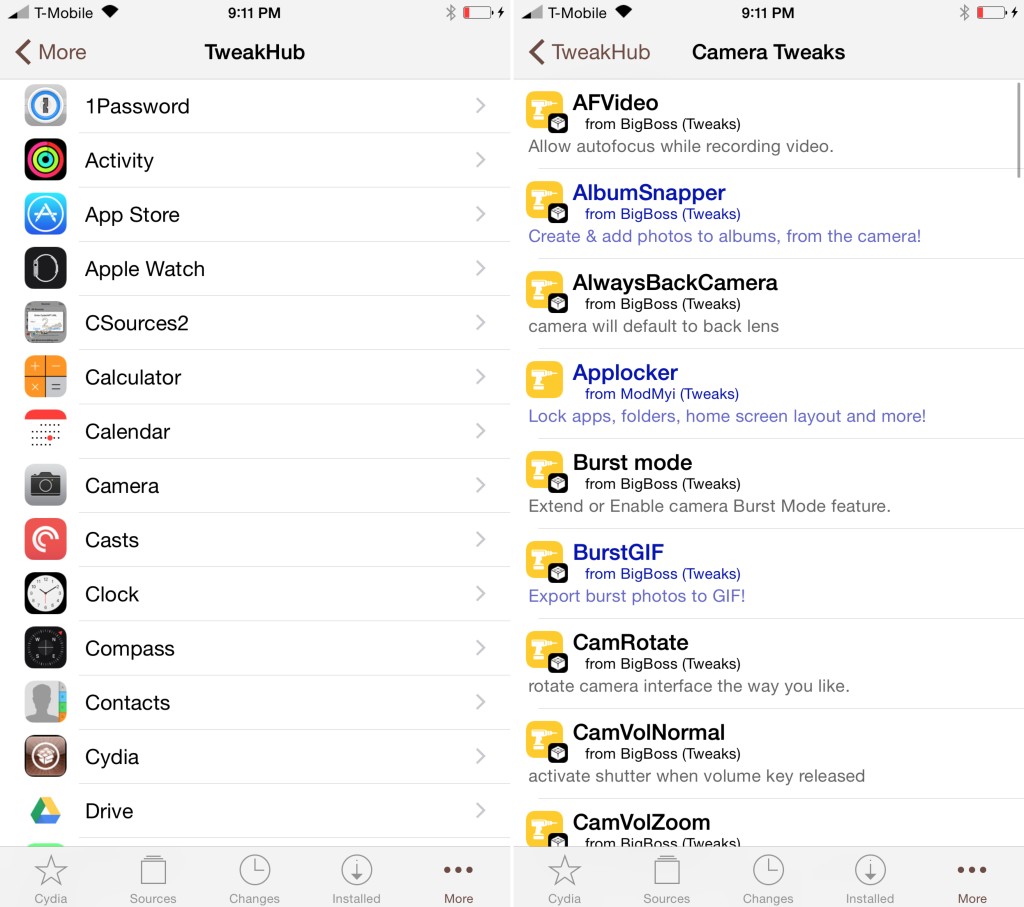
Task: Open the Drive row chevron
Action: [x=481, y=810]
